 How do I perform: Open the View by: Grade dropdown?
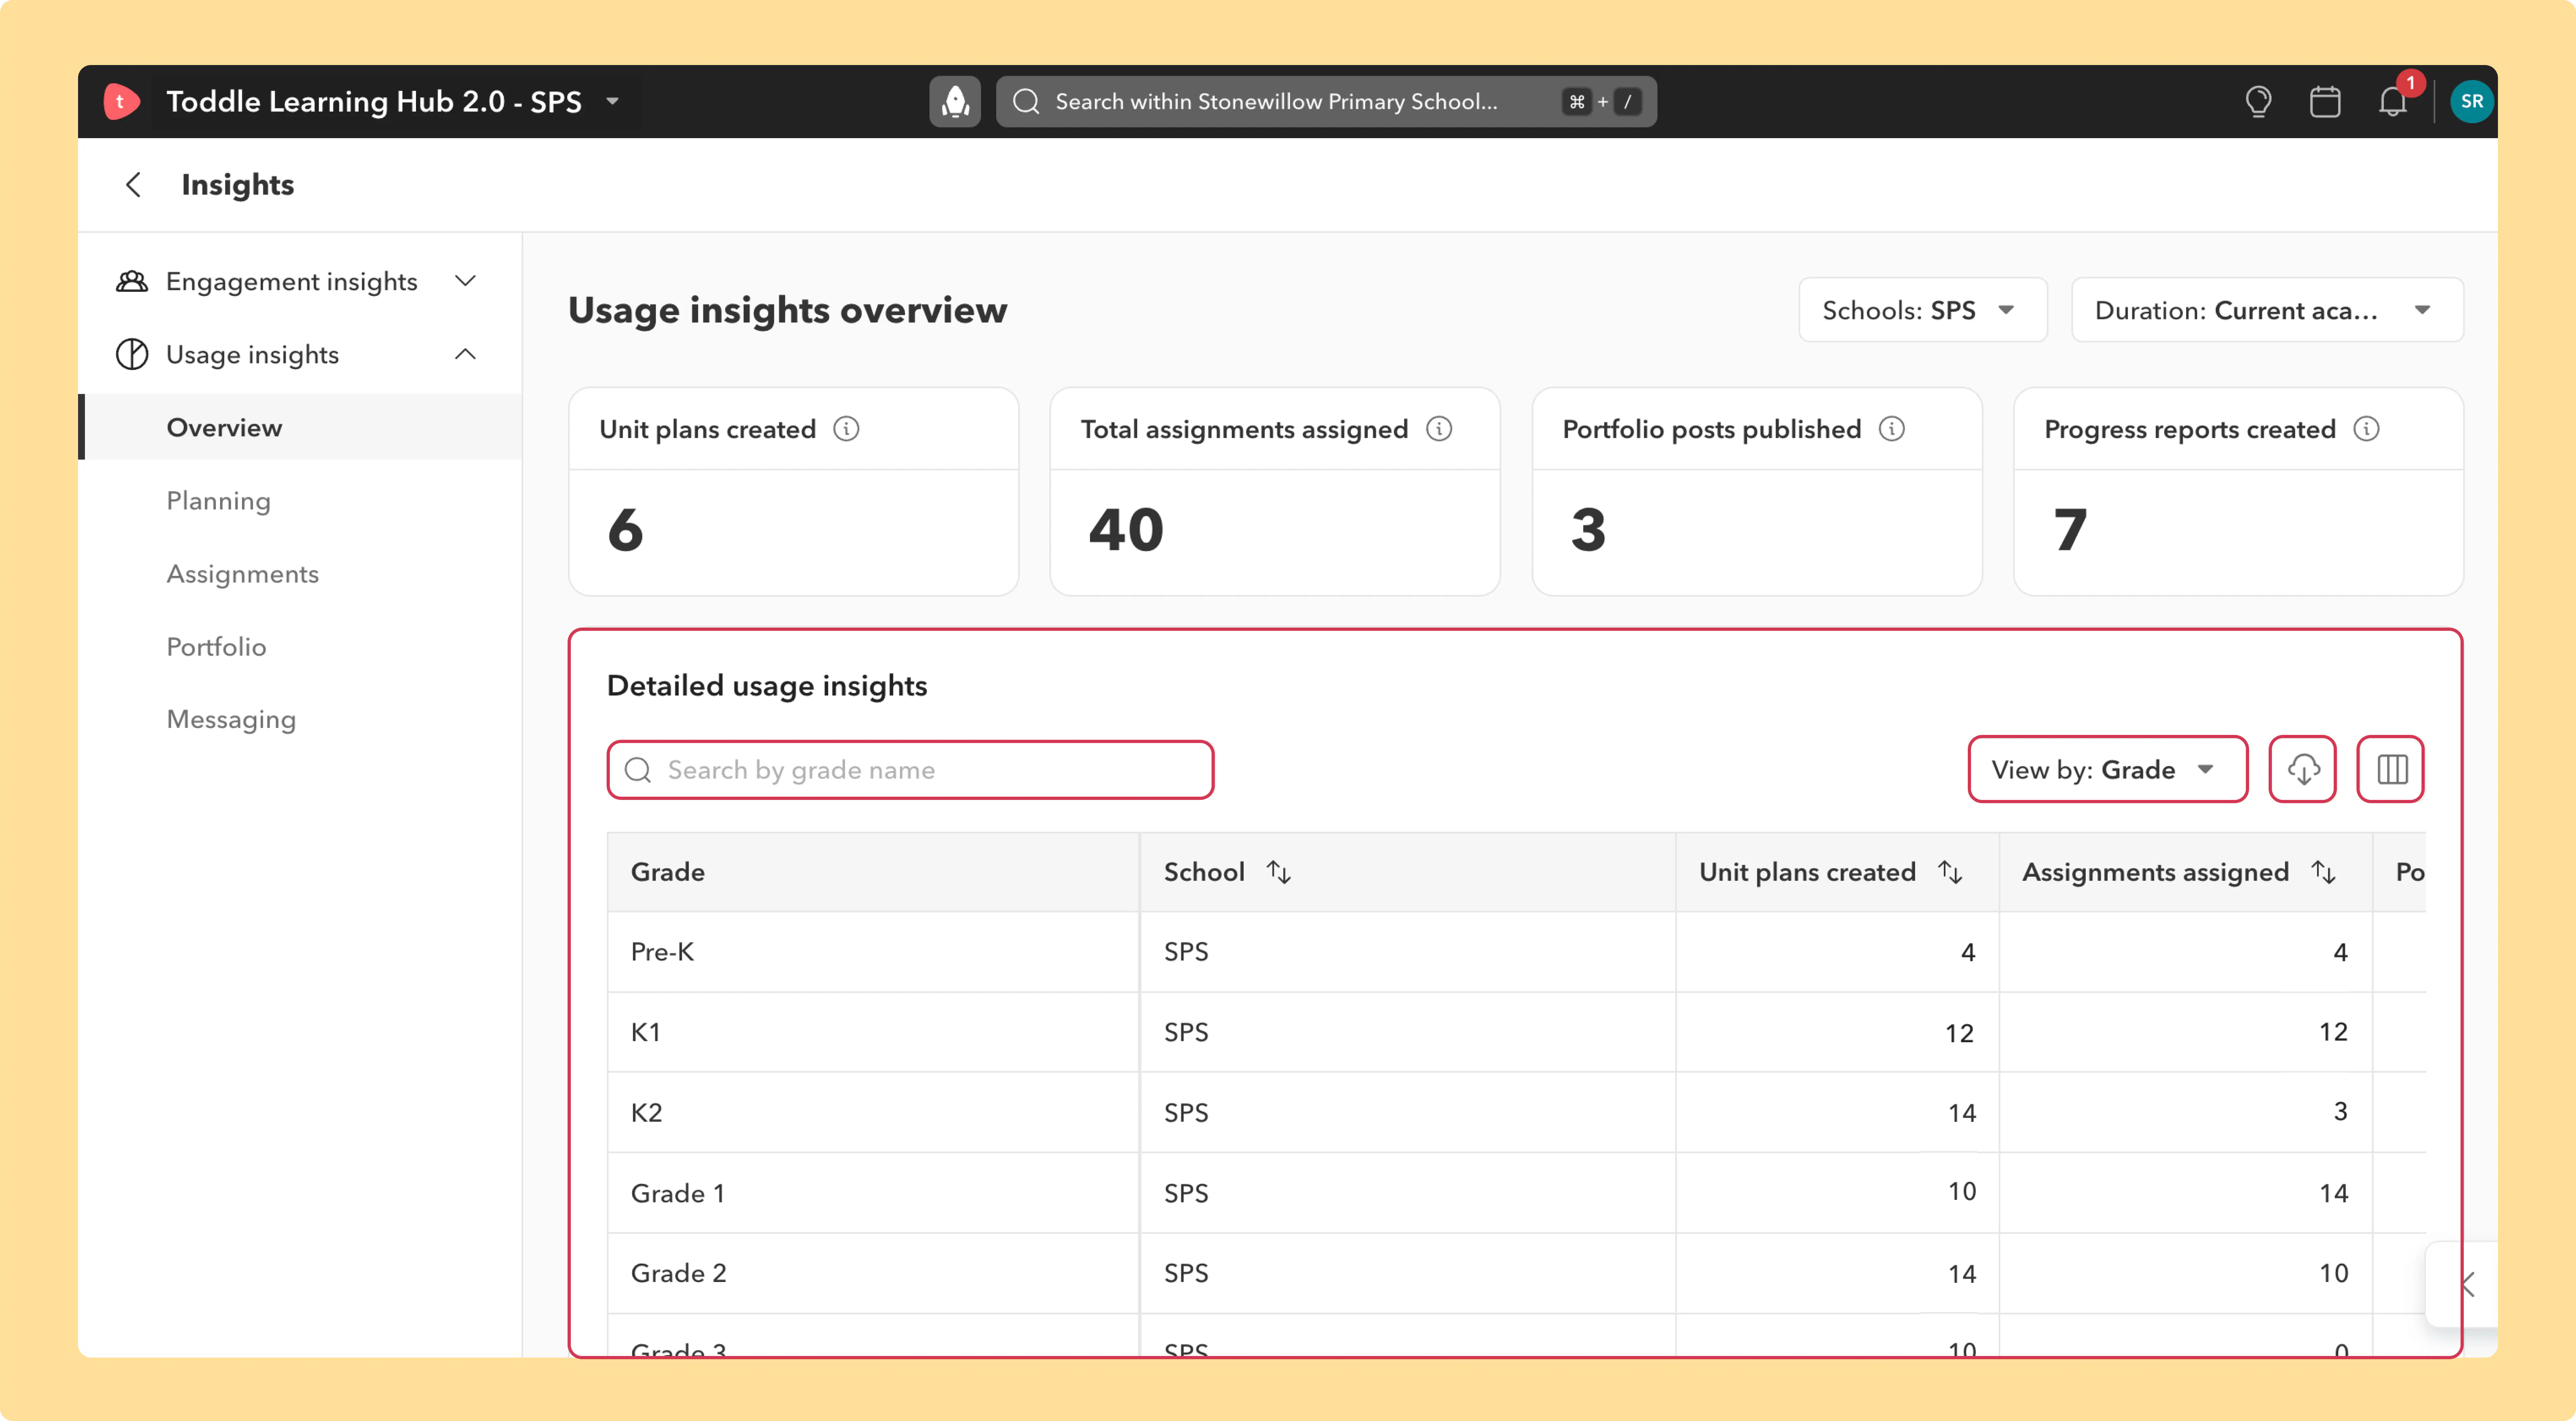tap(2108, 769)
